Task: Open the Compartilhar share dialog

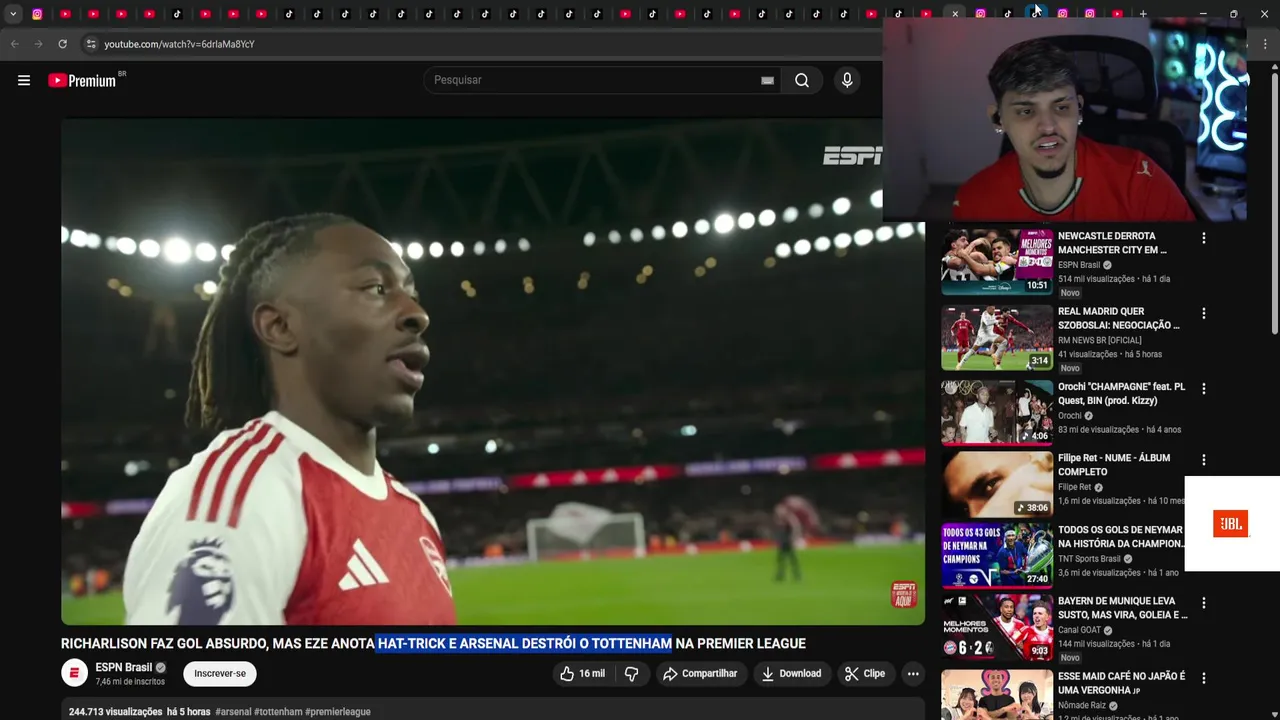Action: click(699, 674)
